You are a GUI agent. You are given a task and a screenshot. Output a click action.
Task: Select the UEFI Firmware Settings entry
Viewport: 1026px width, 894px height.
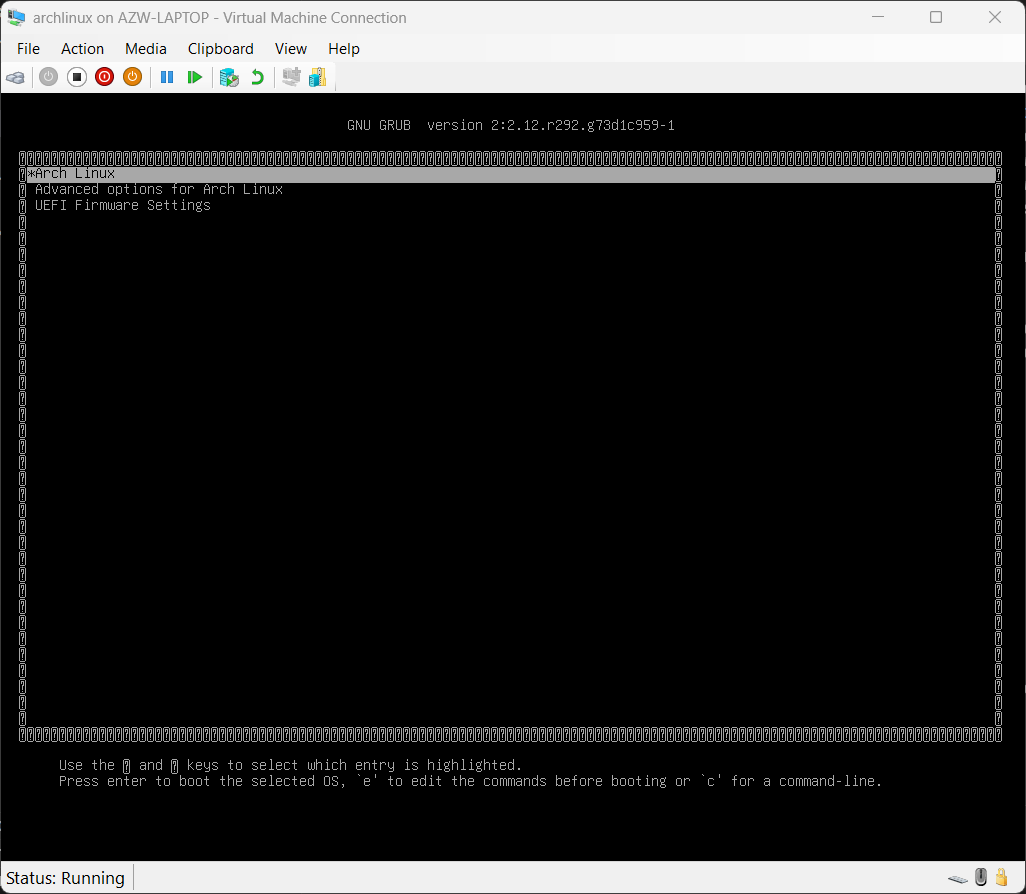coord(121,205)
